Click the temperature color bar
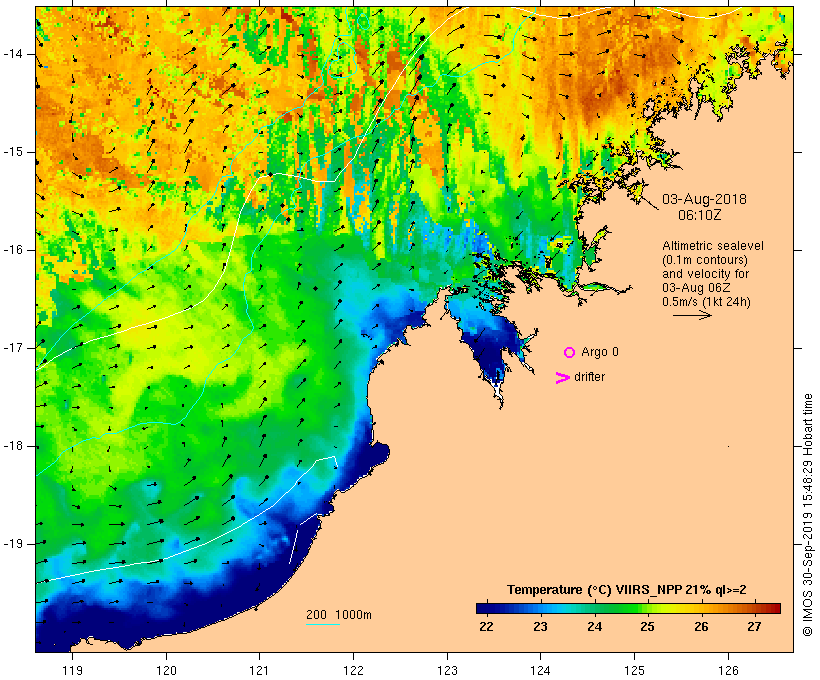The image size is (820, 680). [628, 608]
